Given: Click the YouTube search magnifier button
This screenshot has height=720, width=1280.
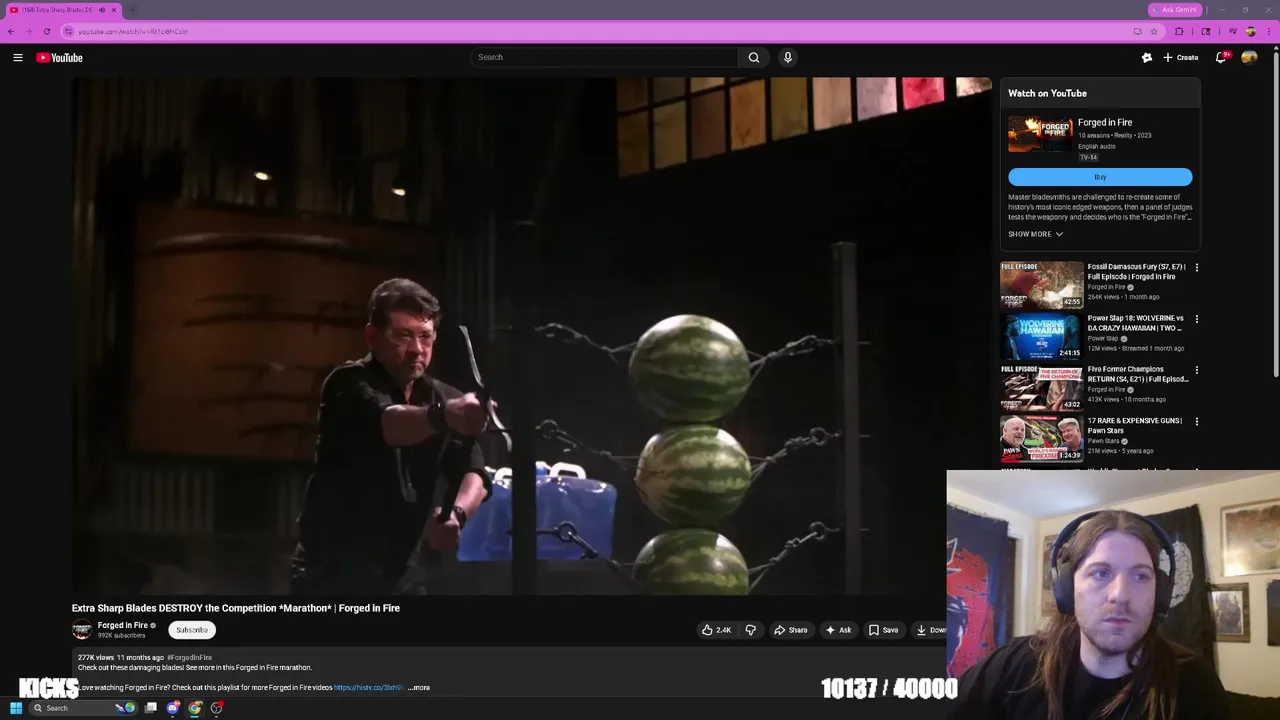Looking at the screenshot, I should (x=754, y=57).
